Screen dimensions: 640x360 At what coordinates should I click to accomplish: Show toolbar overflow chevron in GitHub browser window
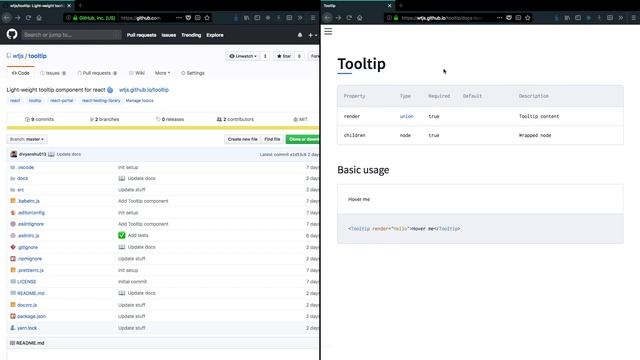(300, 18)
